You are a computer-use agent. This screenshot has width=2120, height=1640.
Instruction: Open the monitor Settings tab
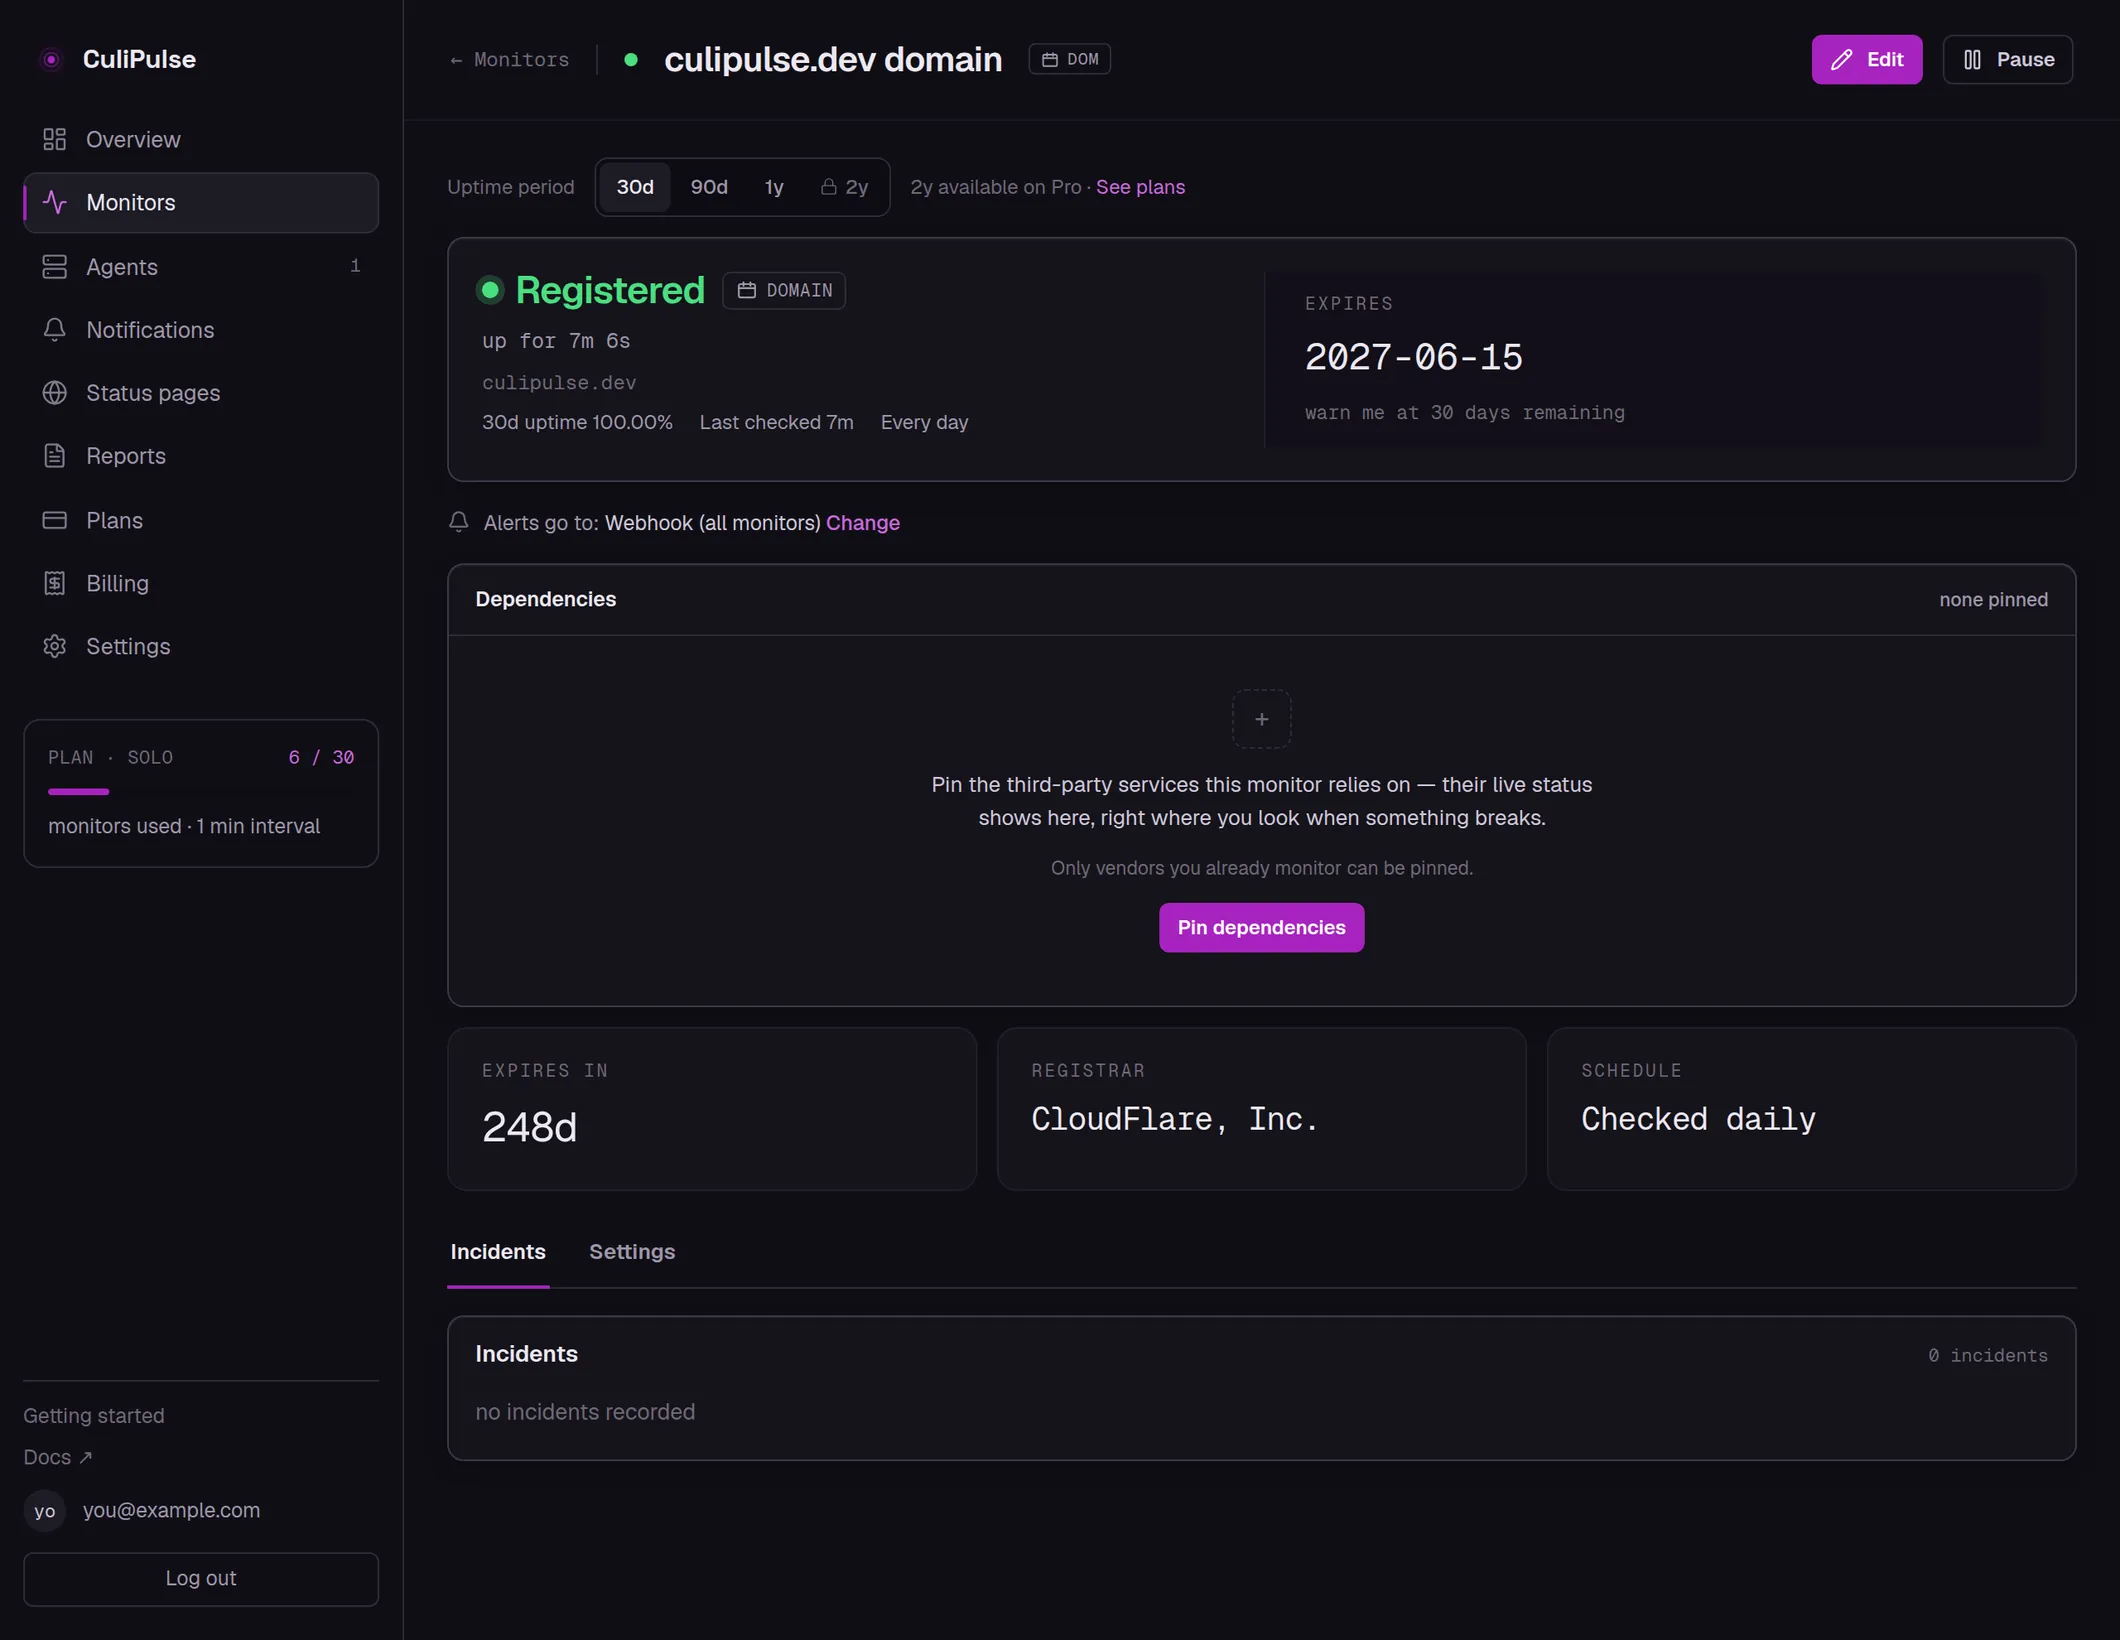click(632, 1252)
